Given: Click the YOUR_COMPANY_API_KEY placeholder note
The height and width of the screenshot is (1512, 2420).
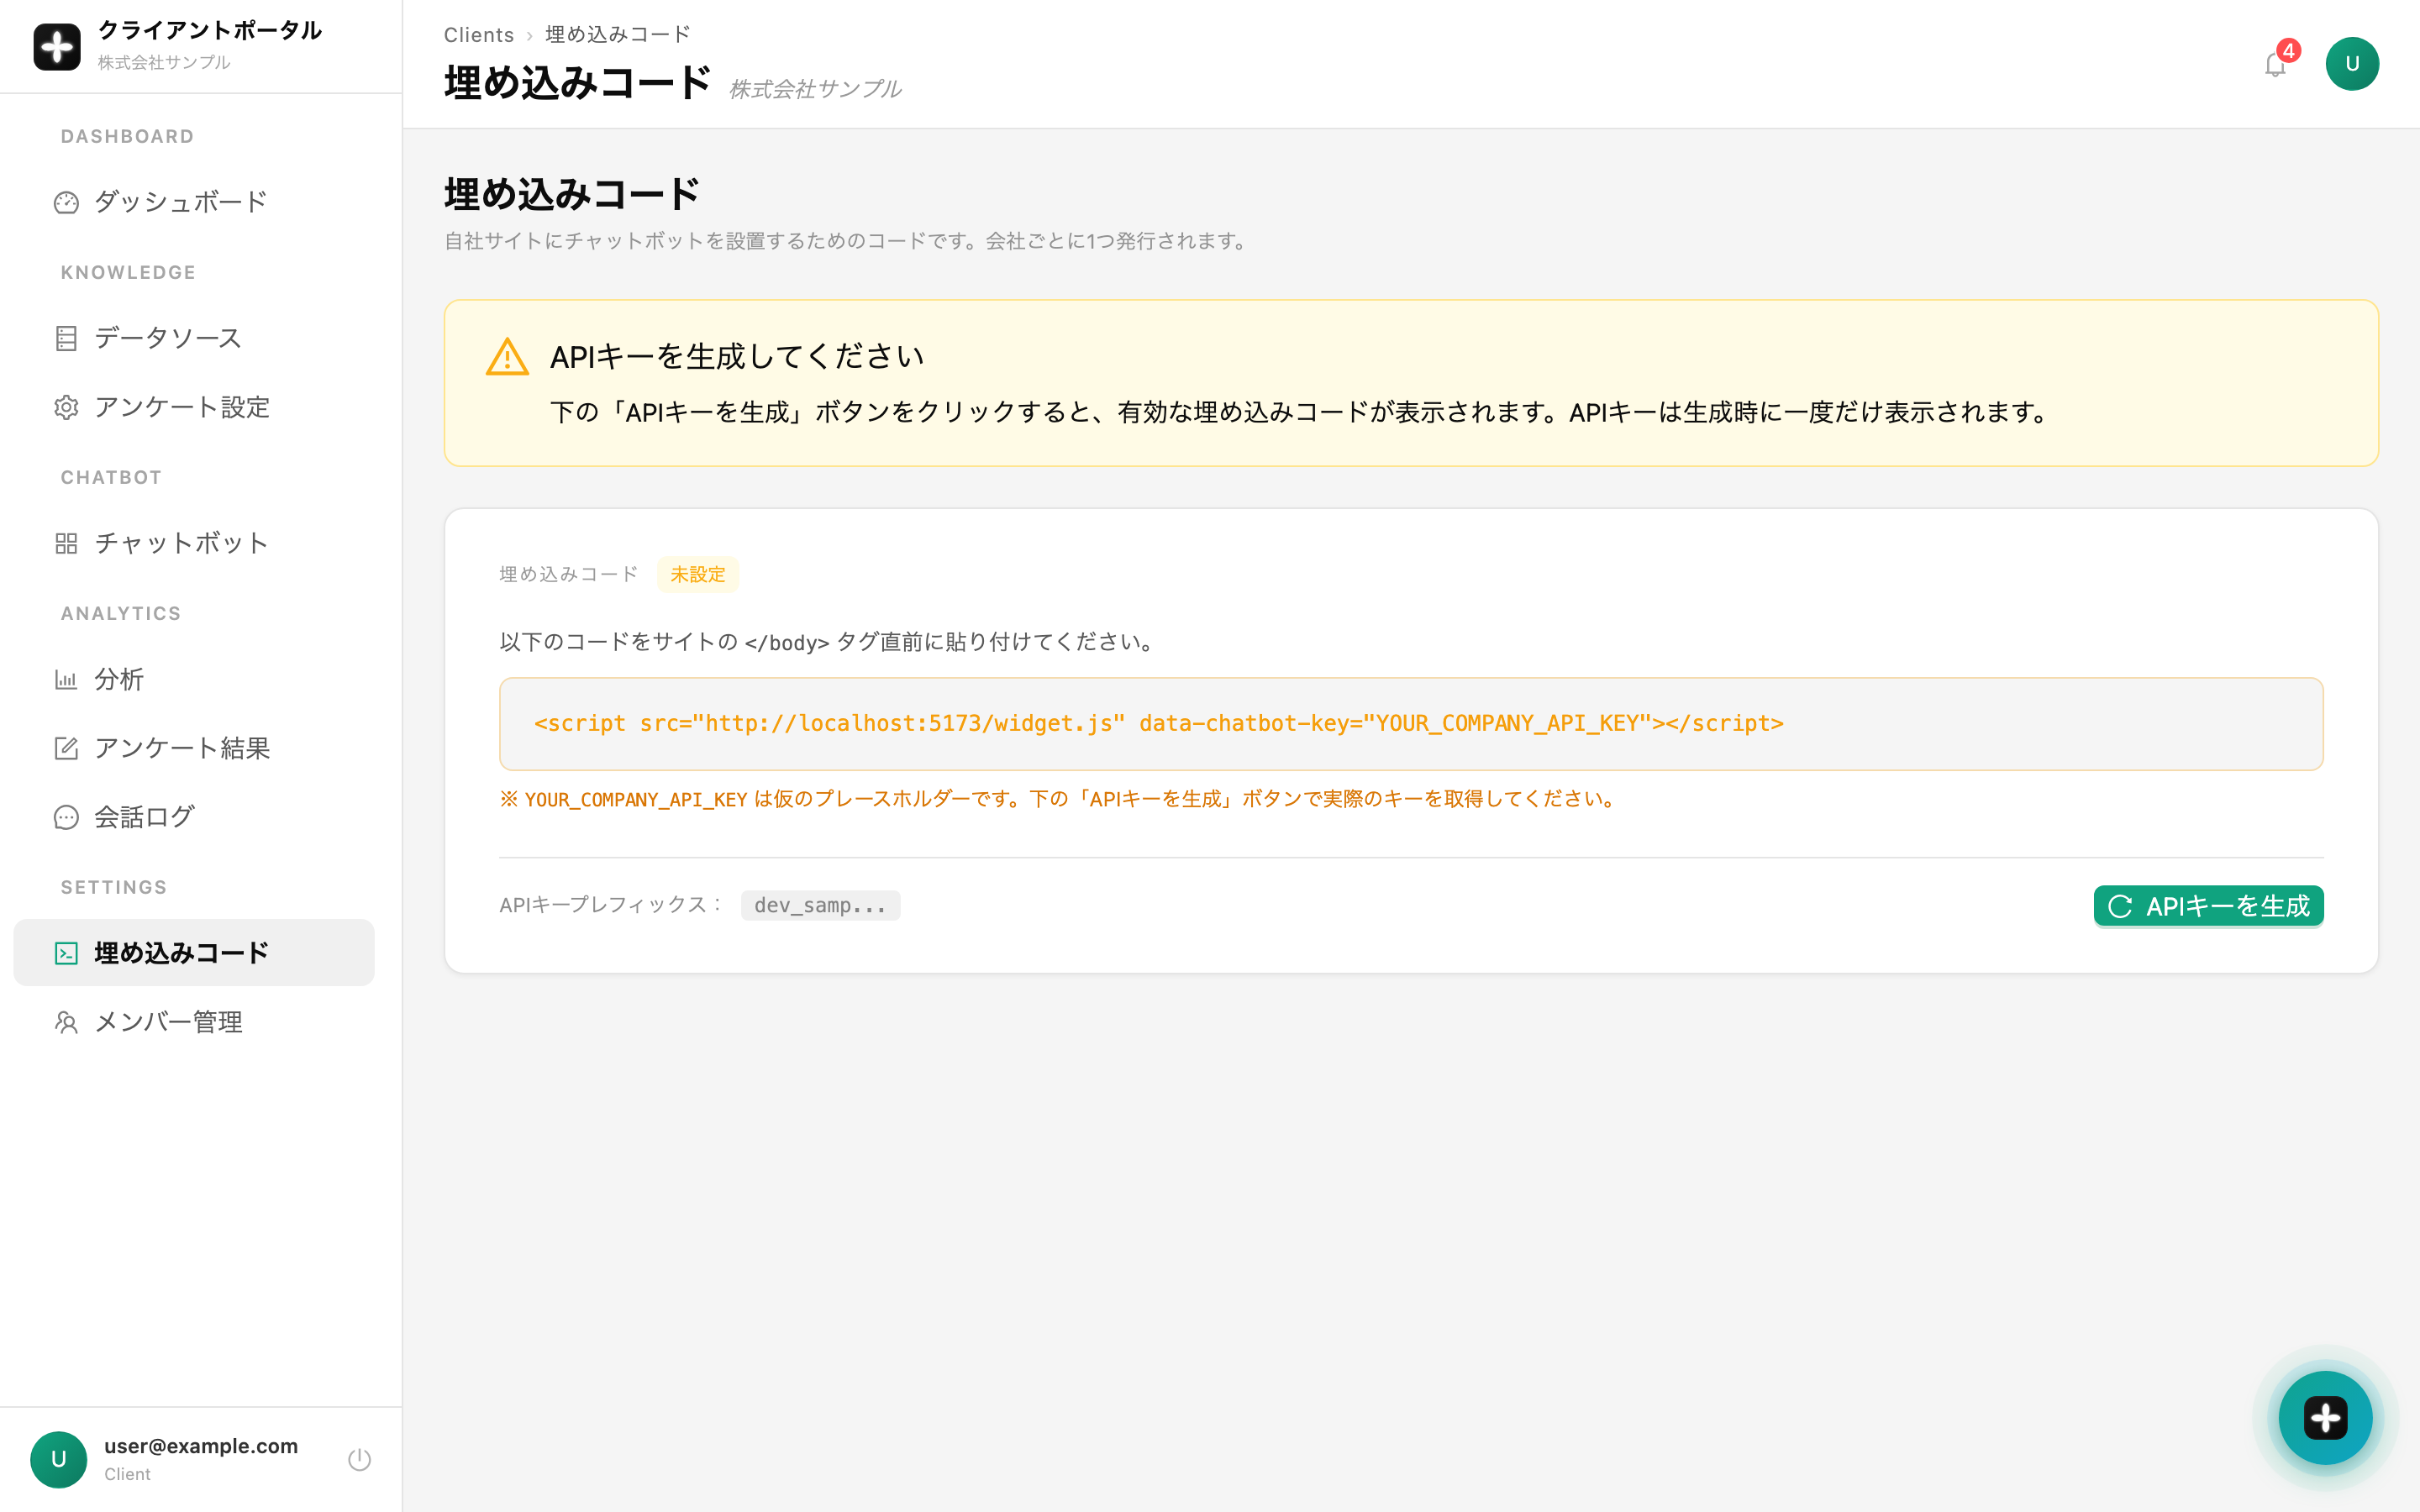Looking at the screenshot, I should [x=1060, y=799].
